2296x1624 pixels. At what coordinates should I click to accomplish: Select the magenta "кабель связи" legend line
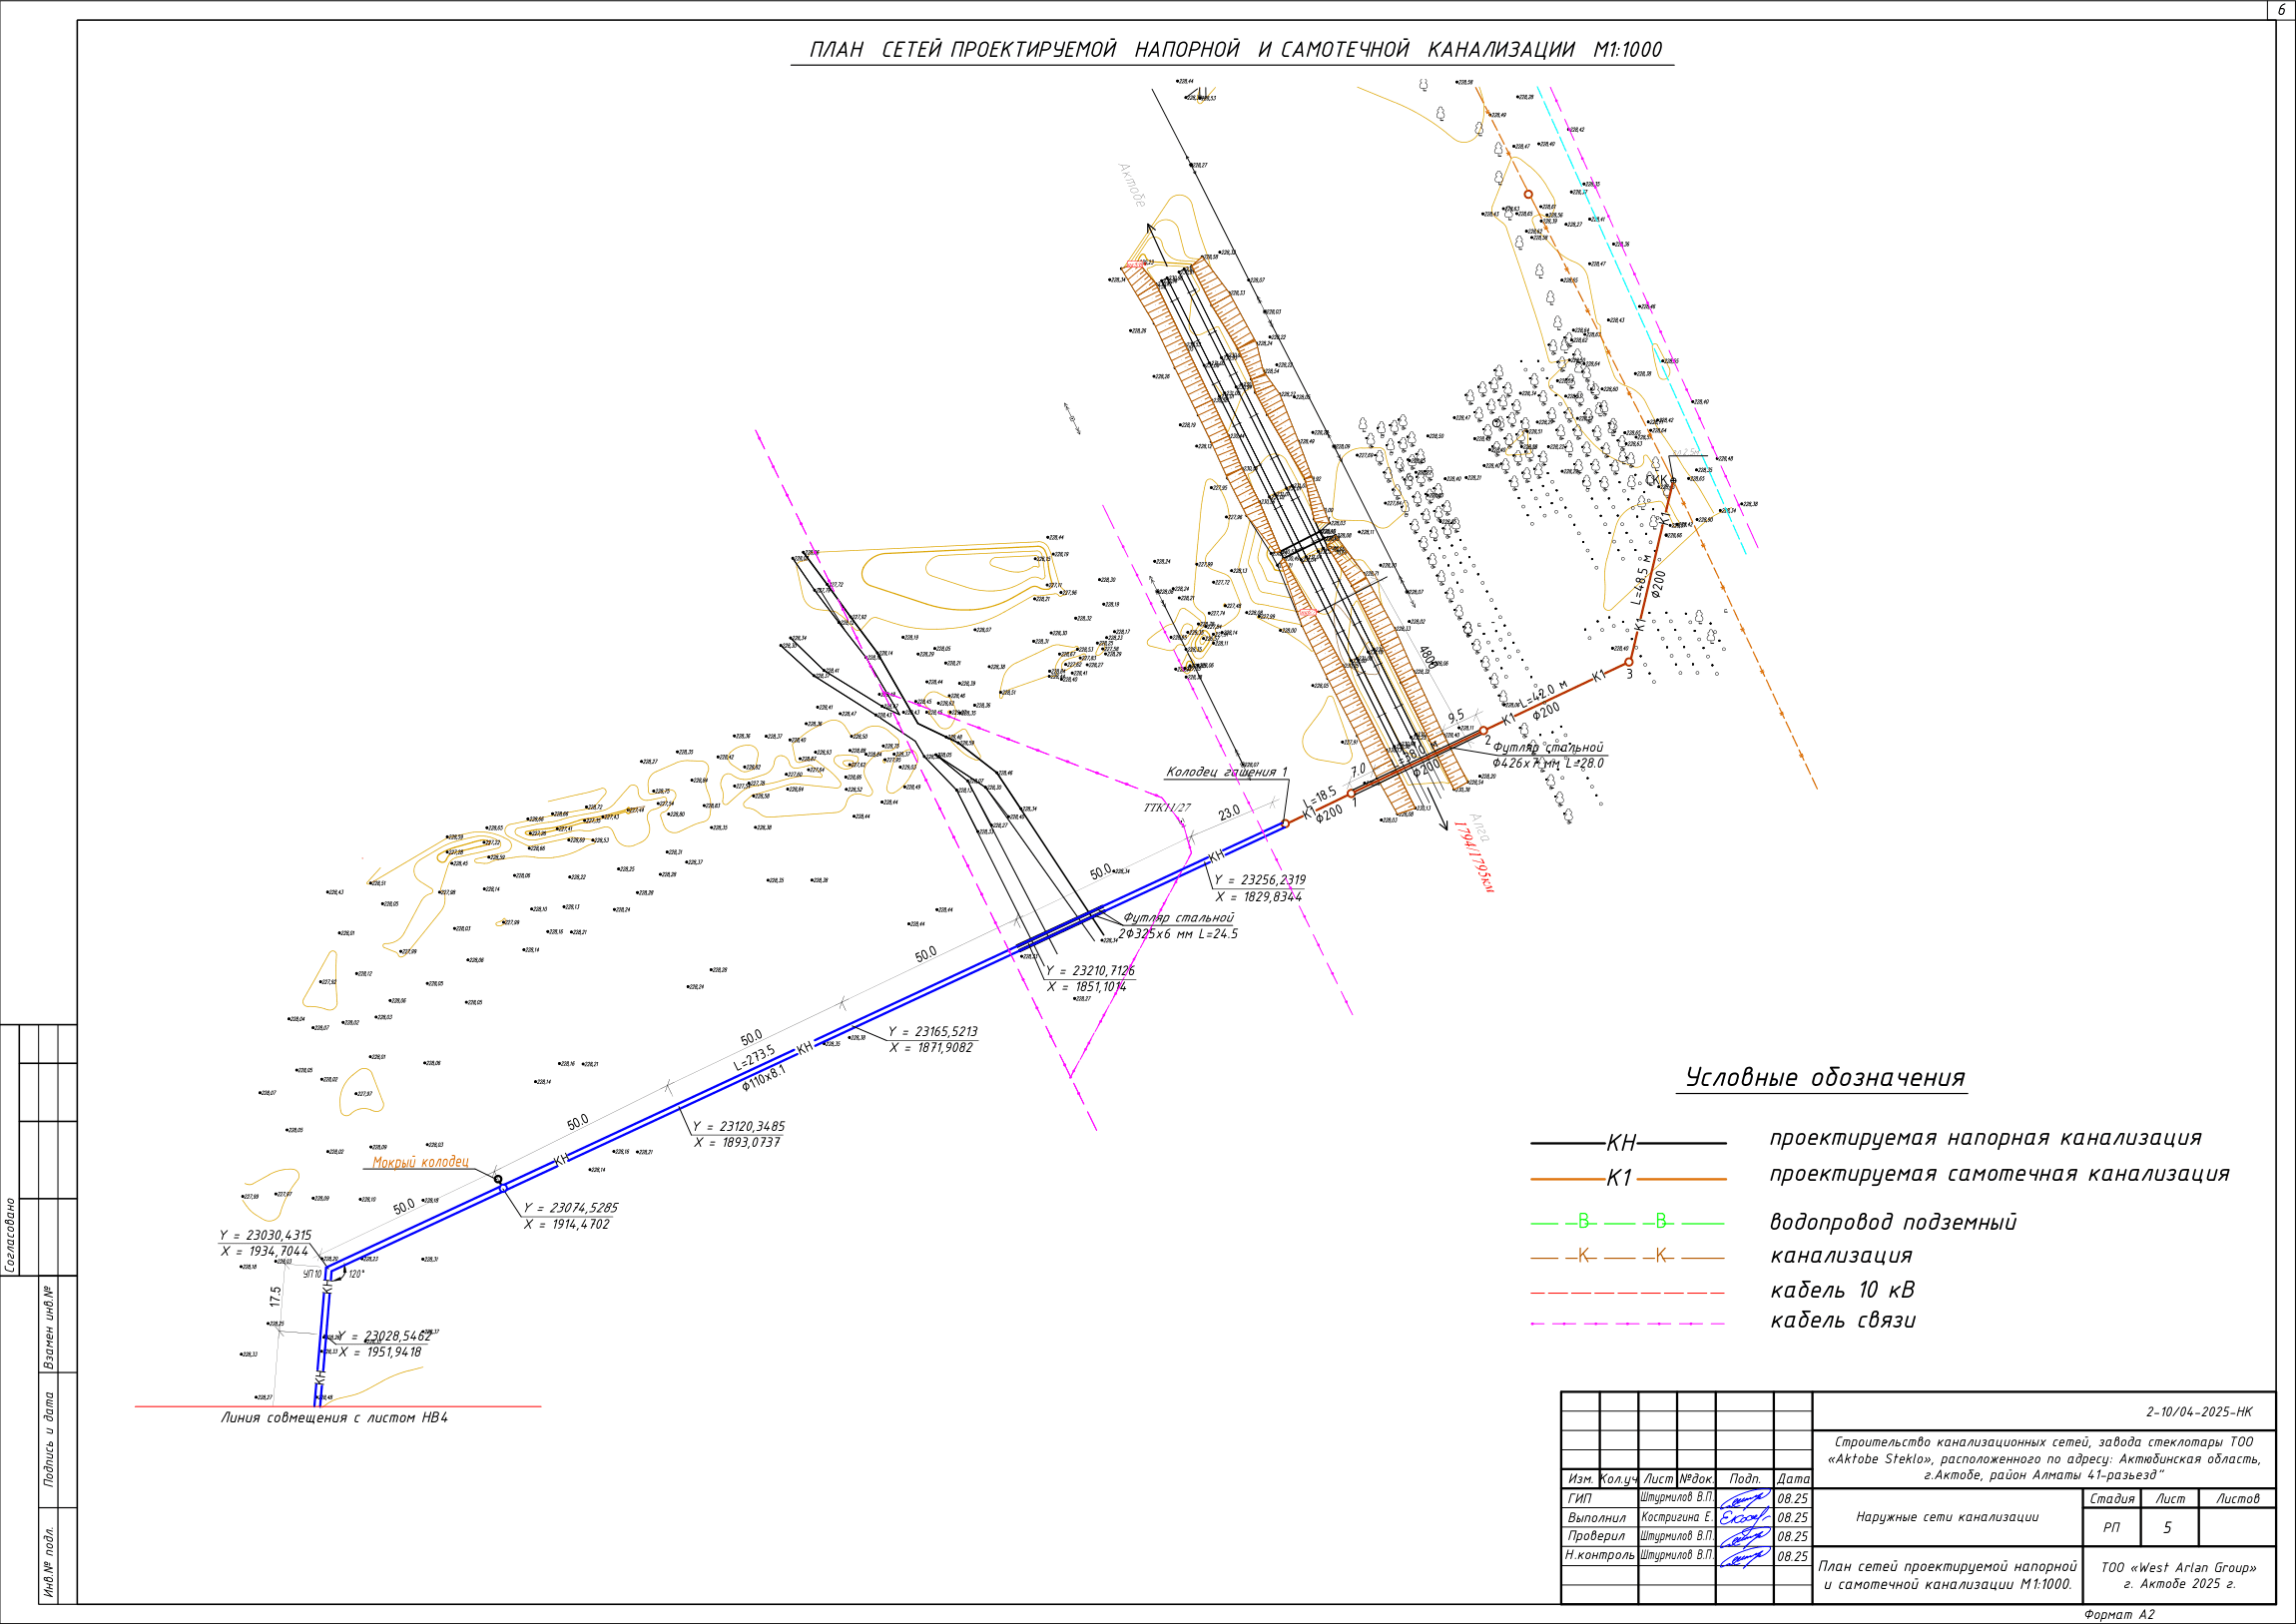1628,1324
